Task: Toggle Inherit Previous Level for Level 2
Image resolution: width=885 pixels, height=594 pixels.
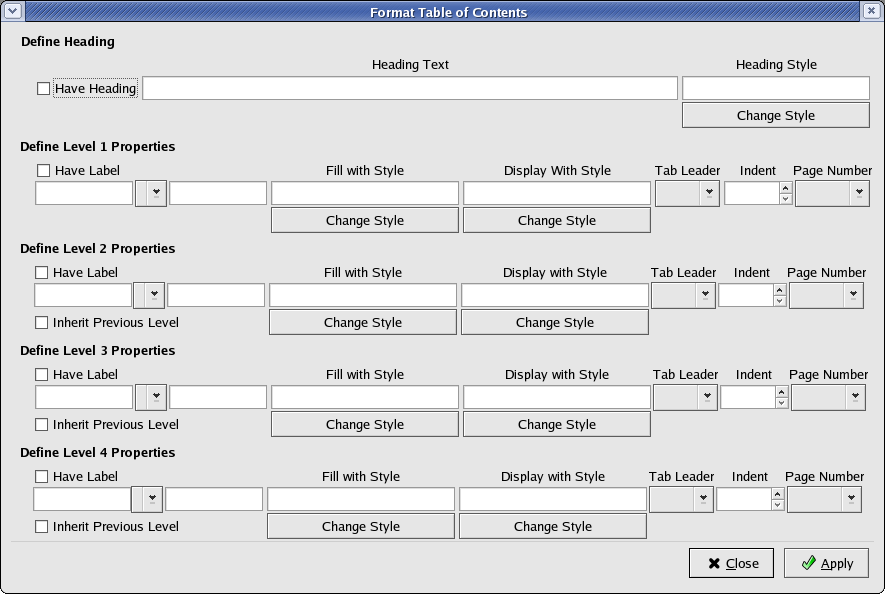Action: 41,323
